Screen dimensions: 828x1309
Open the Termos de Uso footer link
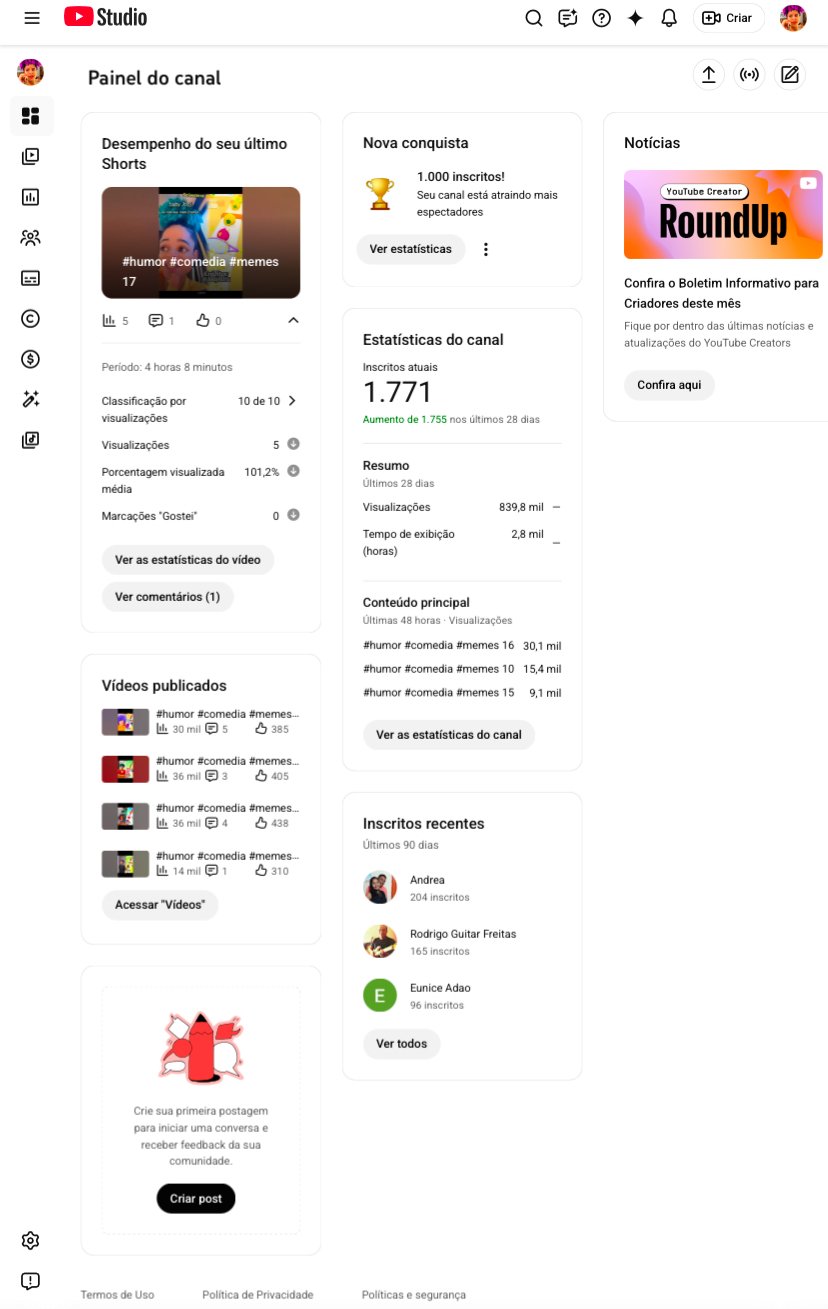click(117, 1295)
